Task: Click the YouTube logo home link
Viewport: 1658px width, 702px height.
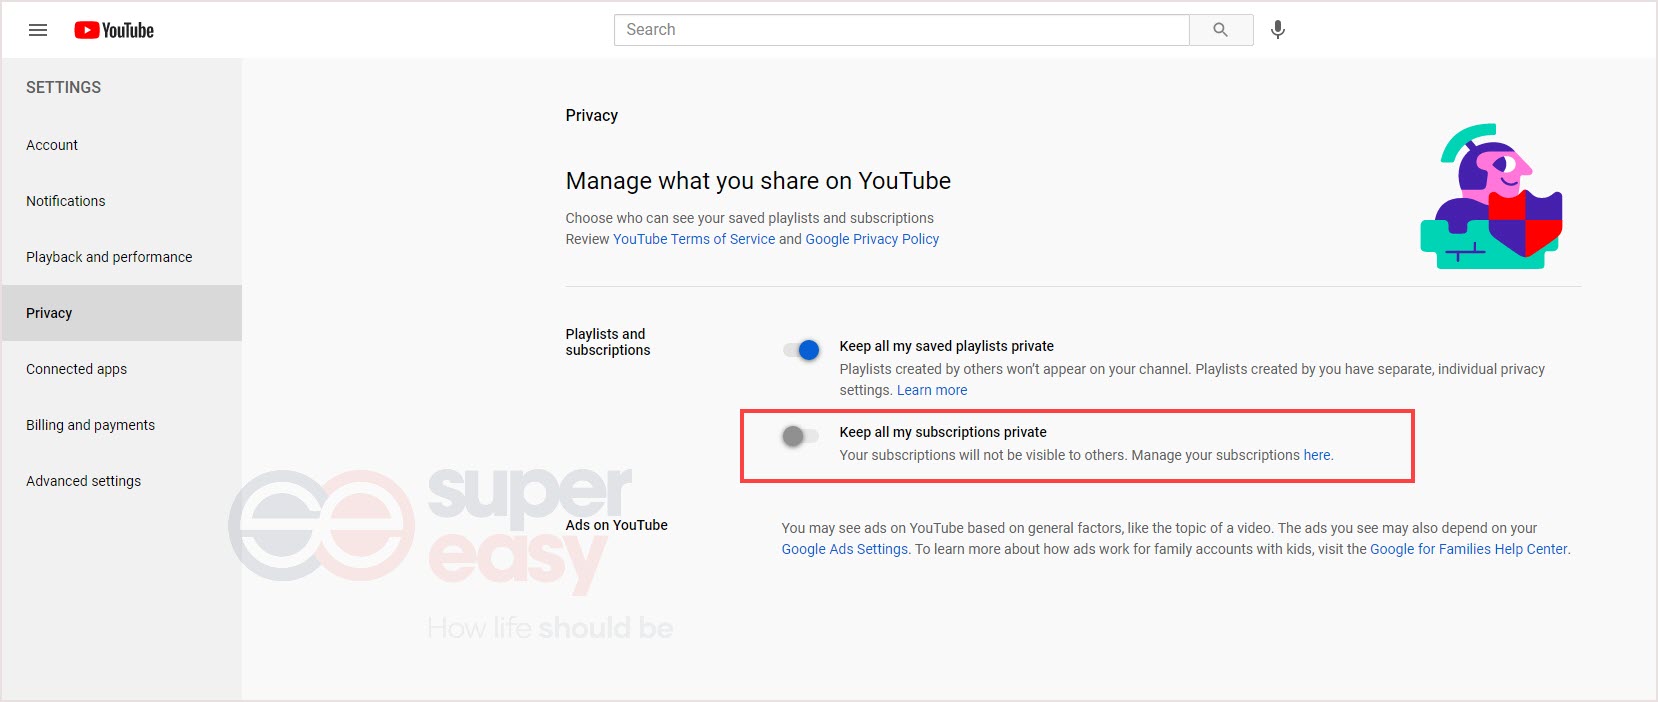Action: click(x=114, y=30)
